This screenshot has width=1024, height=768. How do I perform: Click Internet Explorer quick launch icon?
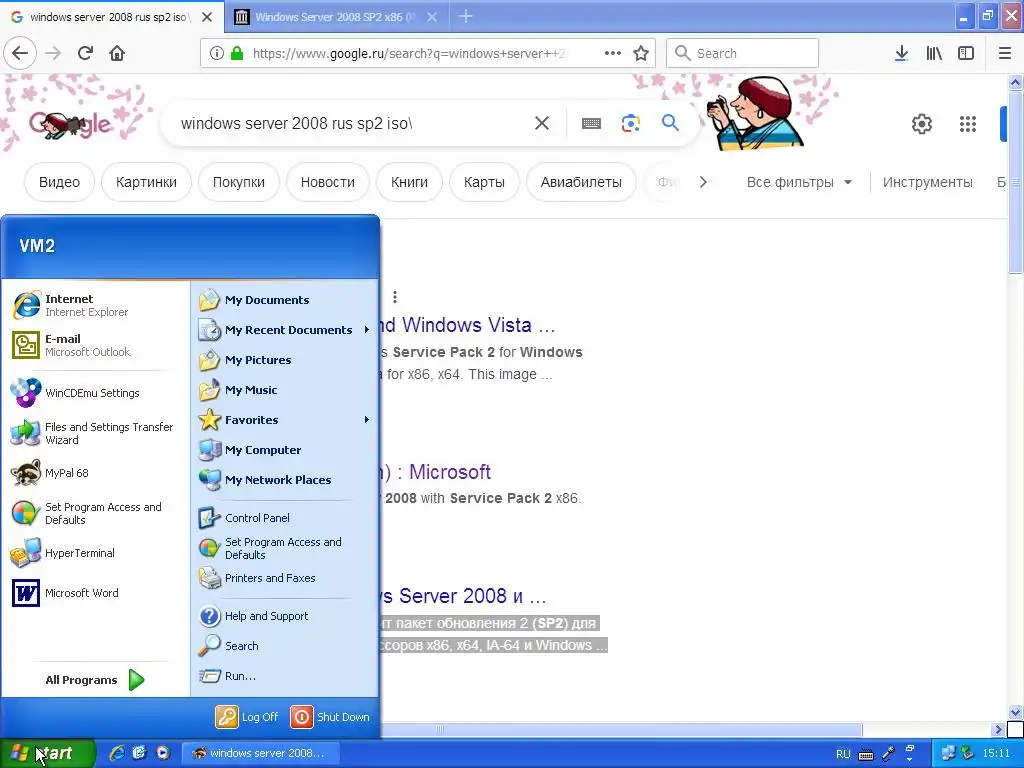116,753
